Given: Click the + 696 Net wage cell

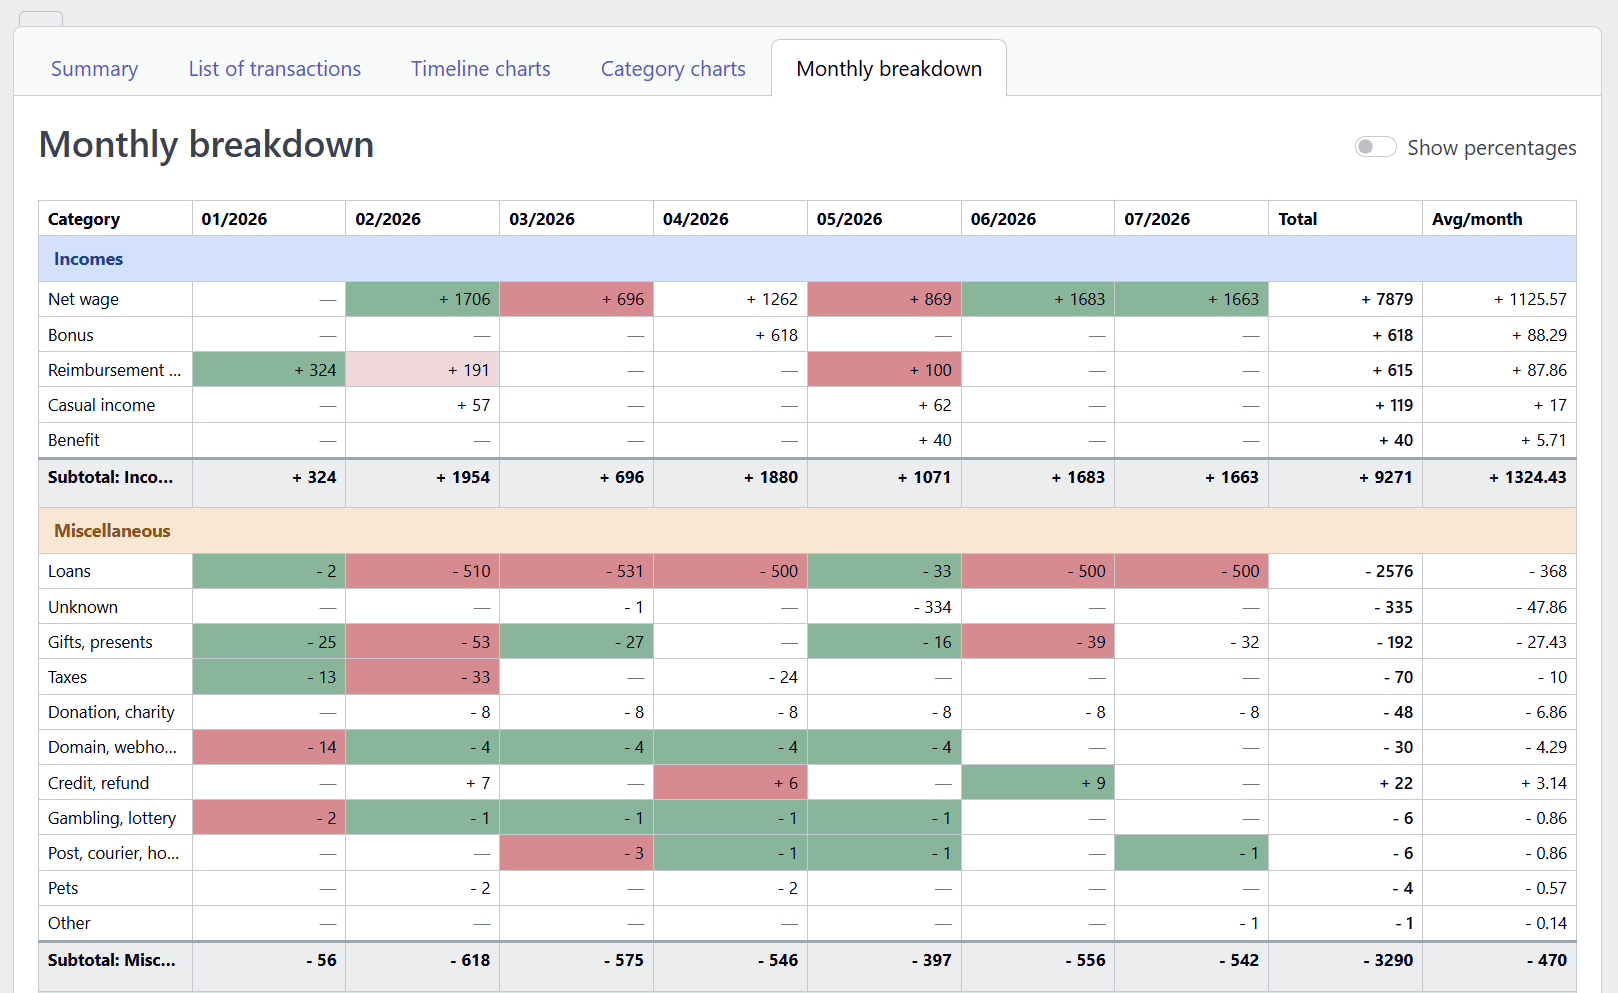Looking at the screenshot, I should coord(576,299).
